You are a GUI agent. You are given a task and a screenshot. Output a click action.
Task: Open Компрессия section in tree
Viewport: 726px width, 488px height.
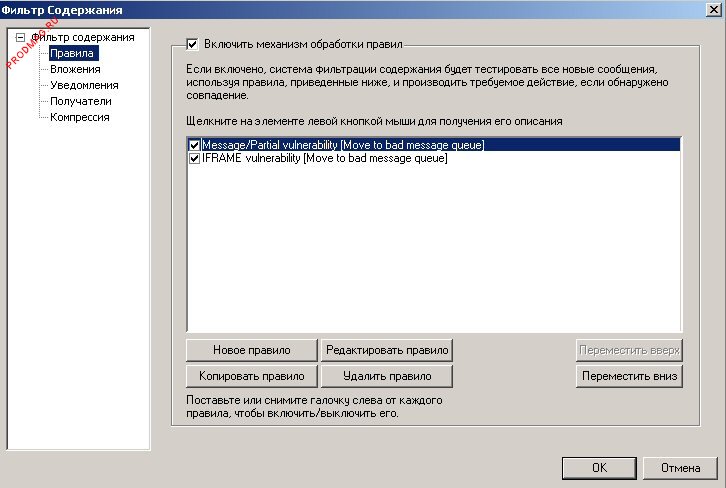click(80, 118)
